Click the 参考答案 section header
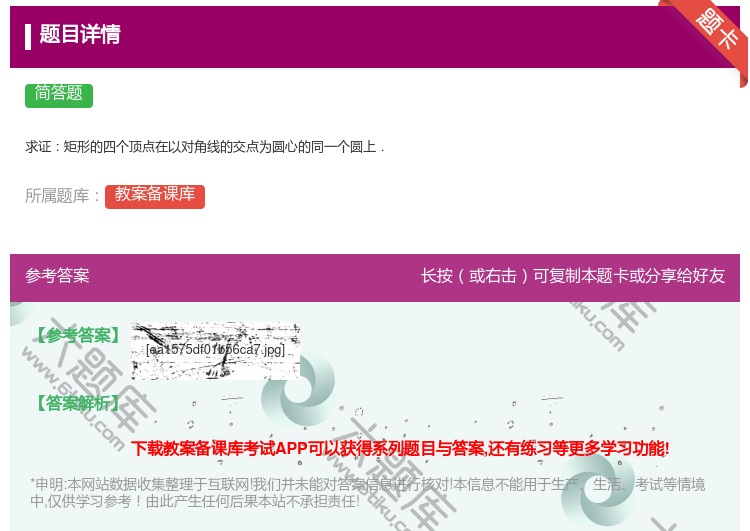 point(57,276)
